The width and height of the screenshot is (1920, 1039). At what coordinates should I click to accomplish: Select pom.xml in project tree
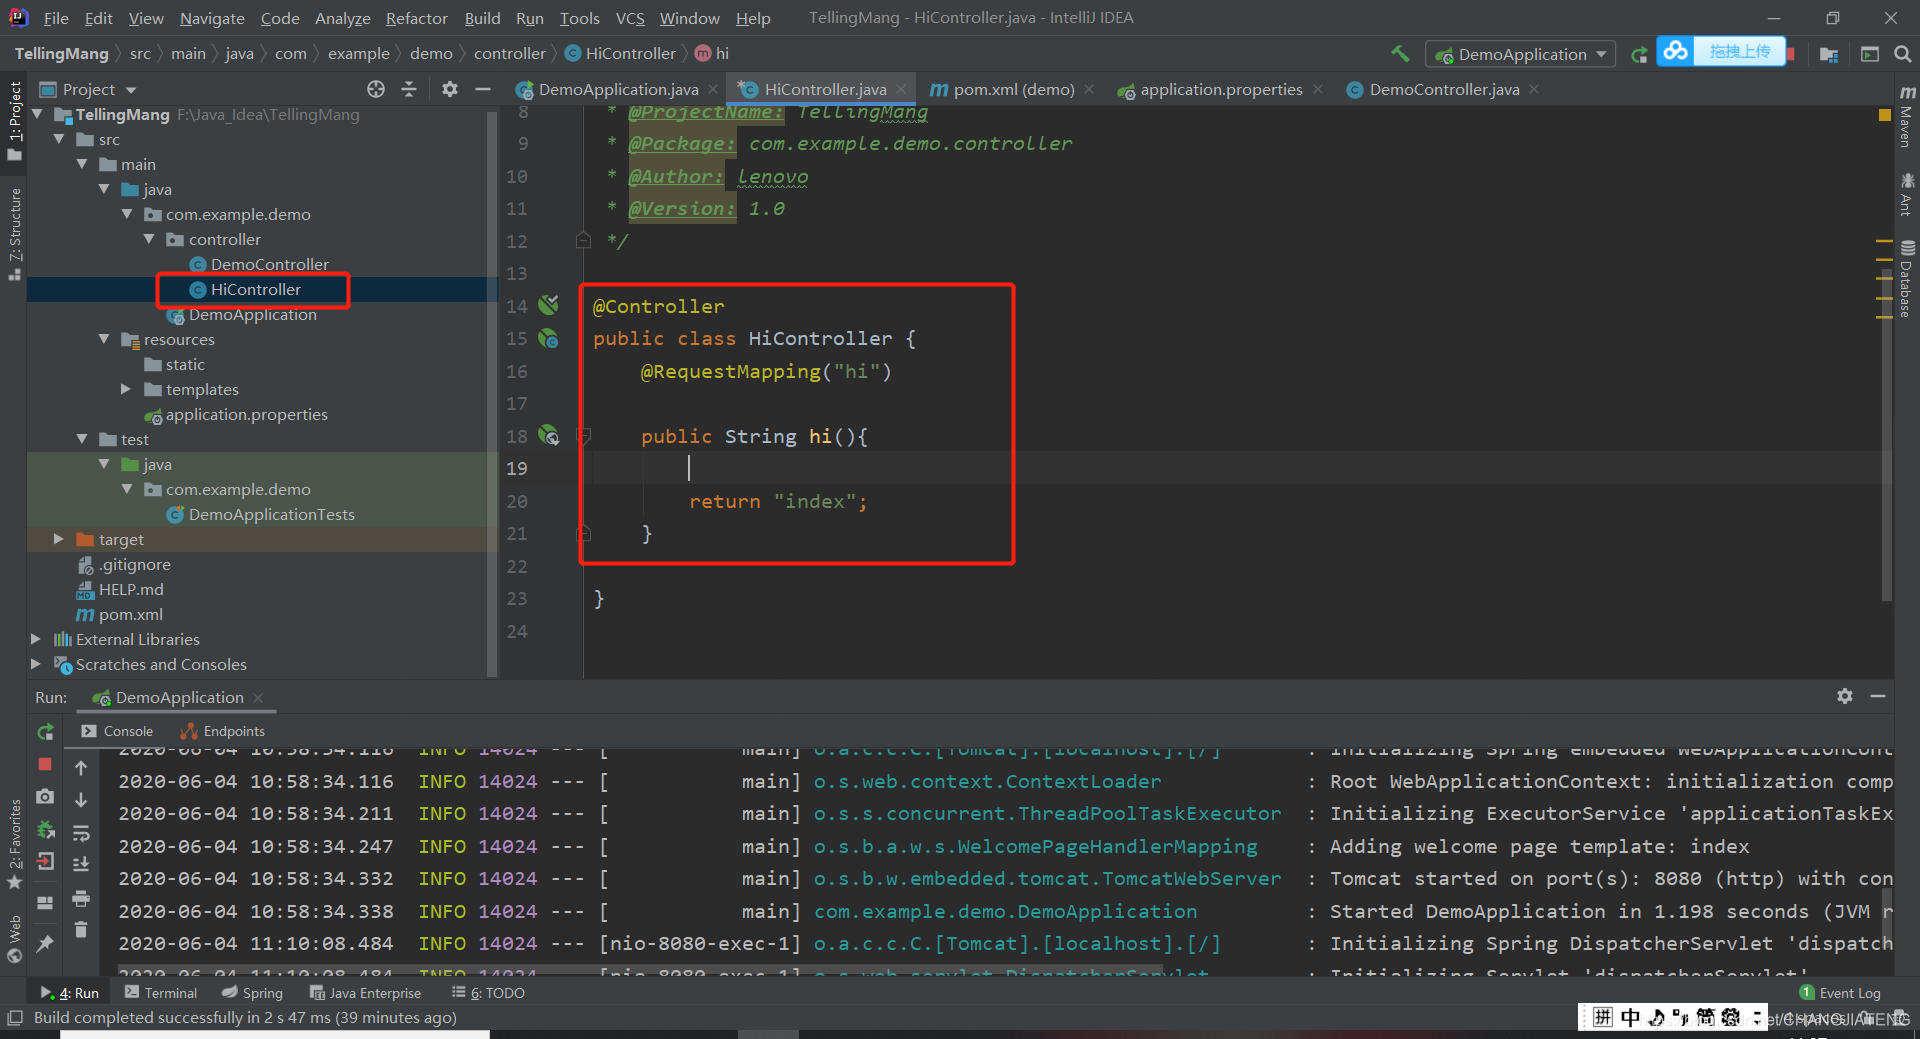tap(130, 614)
